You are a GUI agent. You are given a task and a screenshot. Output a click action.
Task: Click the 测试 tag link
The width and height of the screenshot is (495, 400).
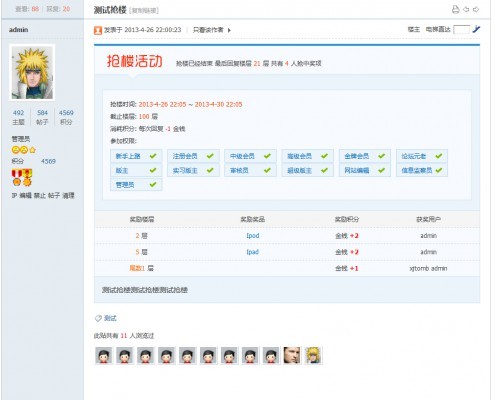(x=110, y=318)
